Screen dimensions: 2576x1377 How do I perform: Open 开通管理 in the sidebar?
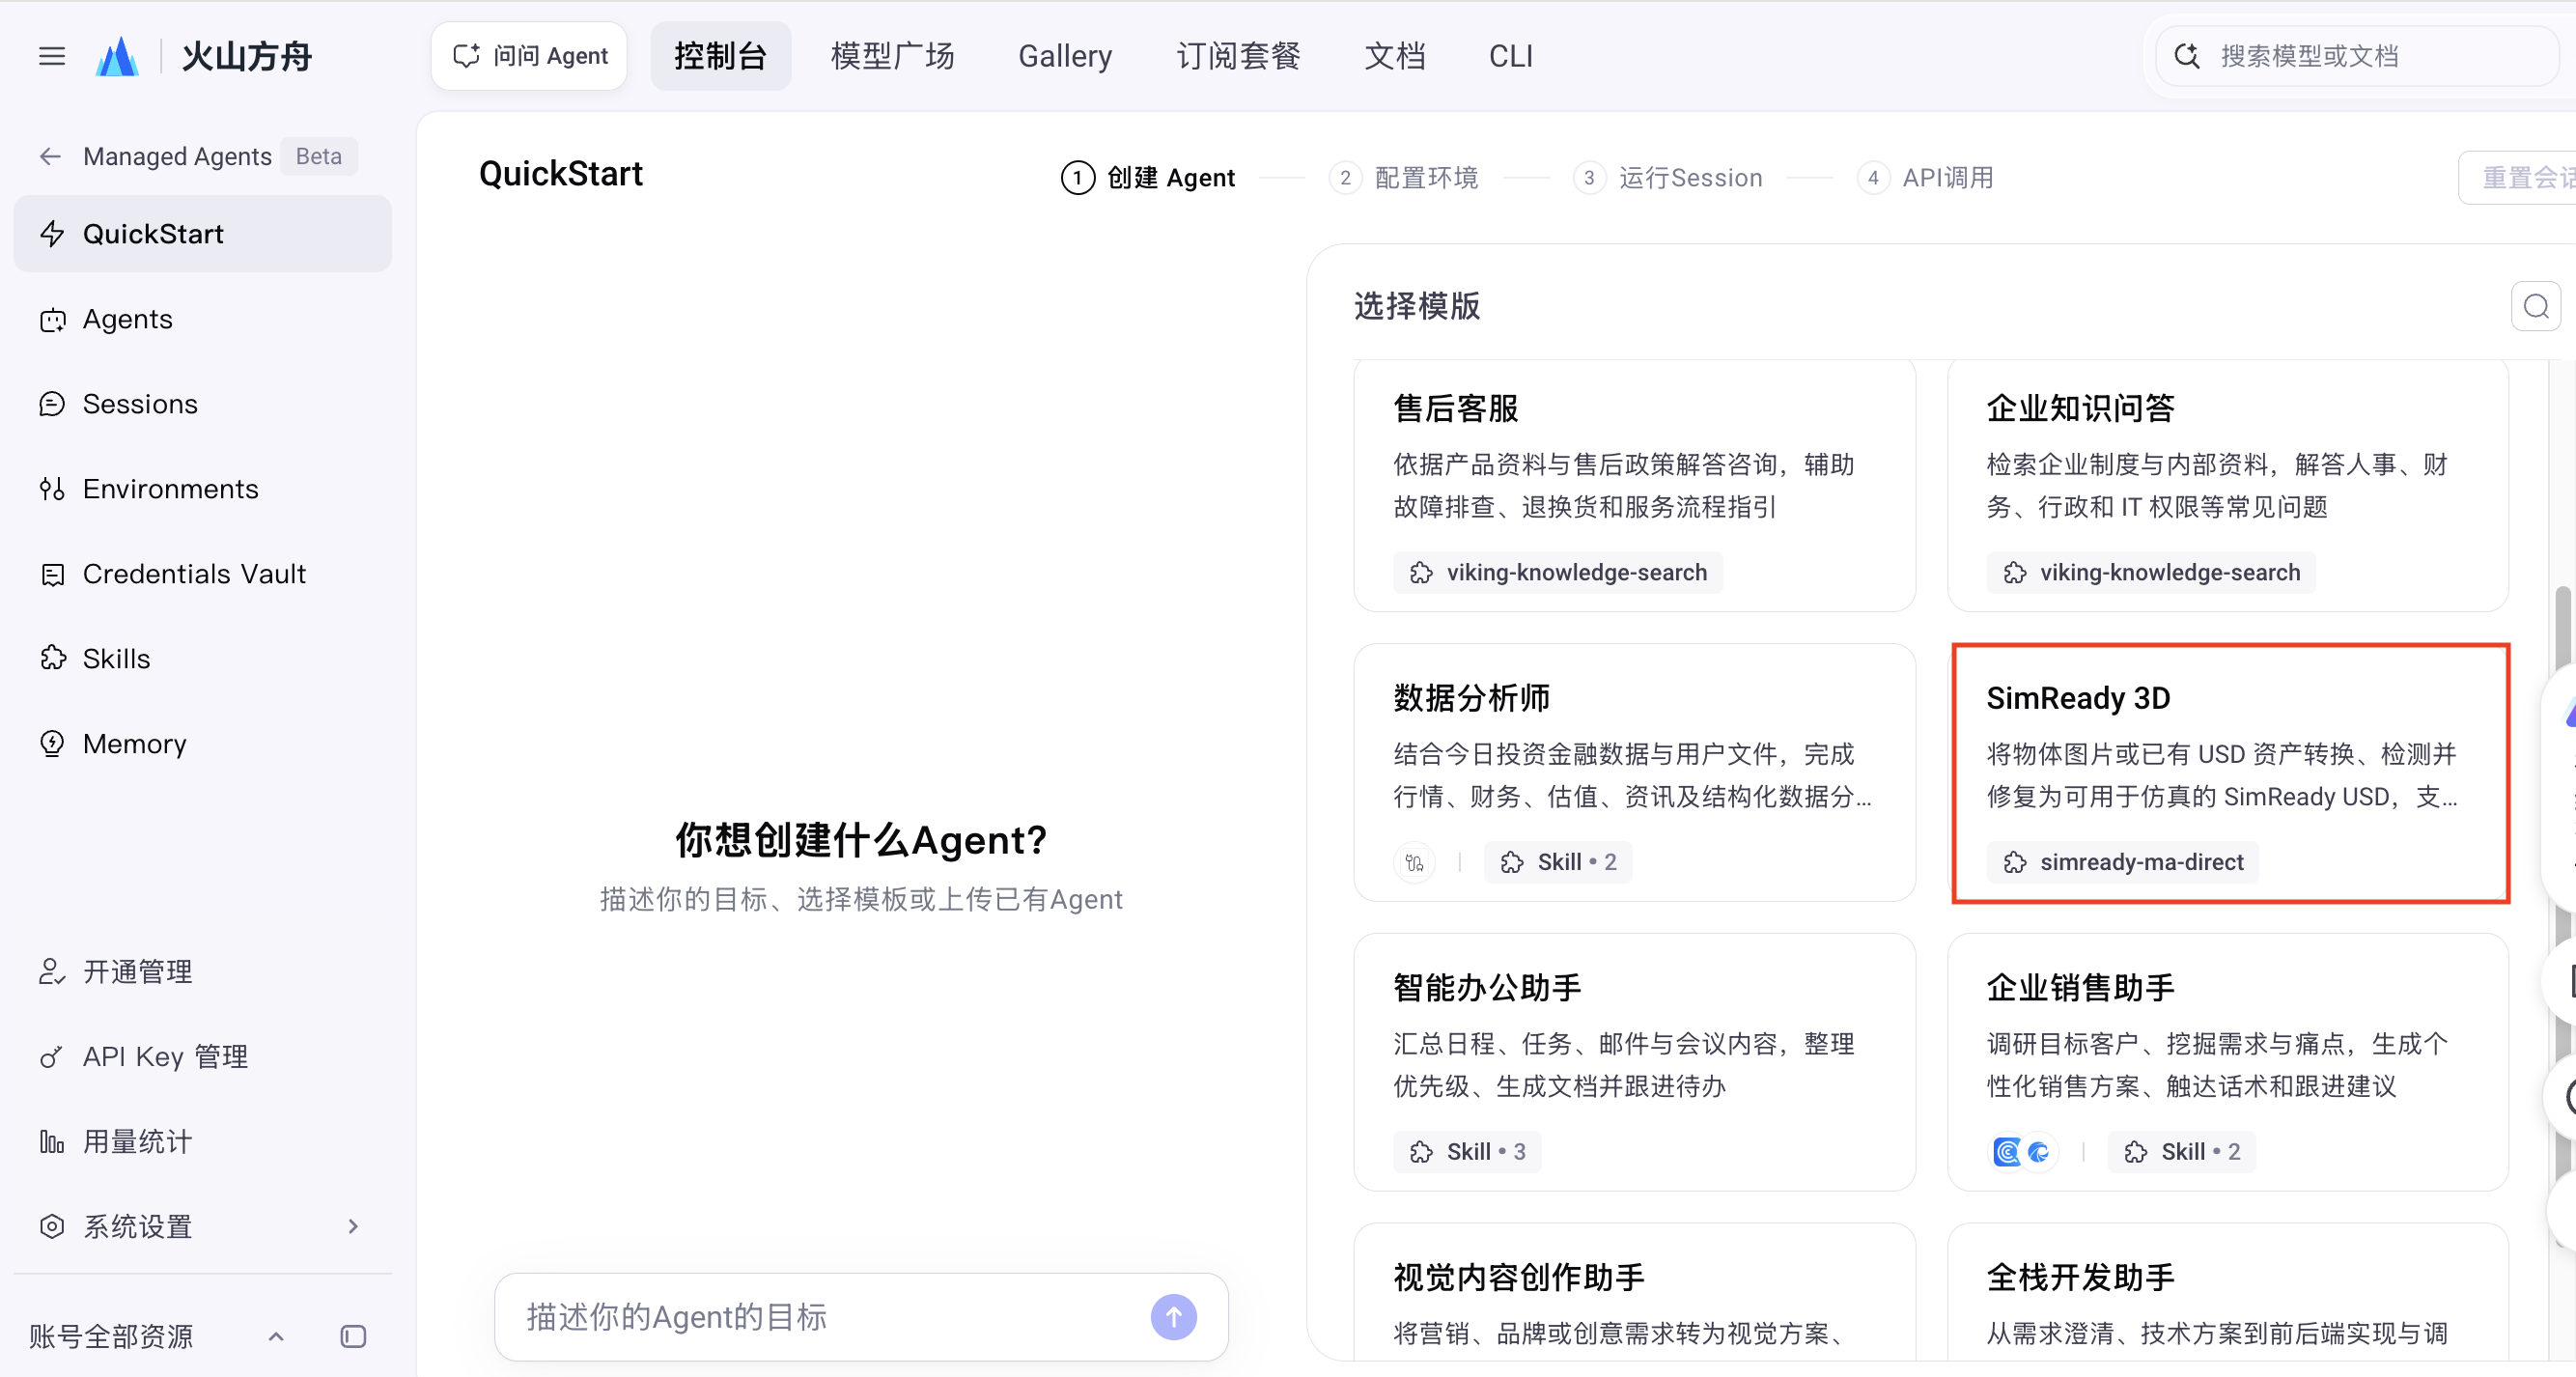[202, 972]
